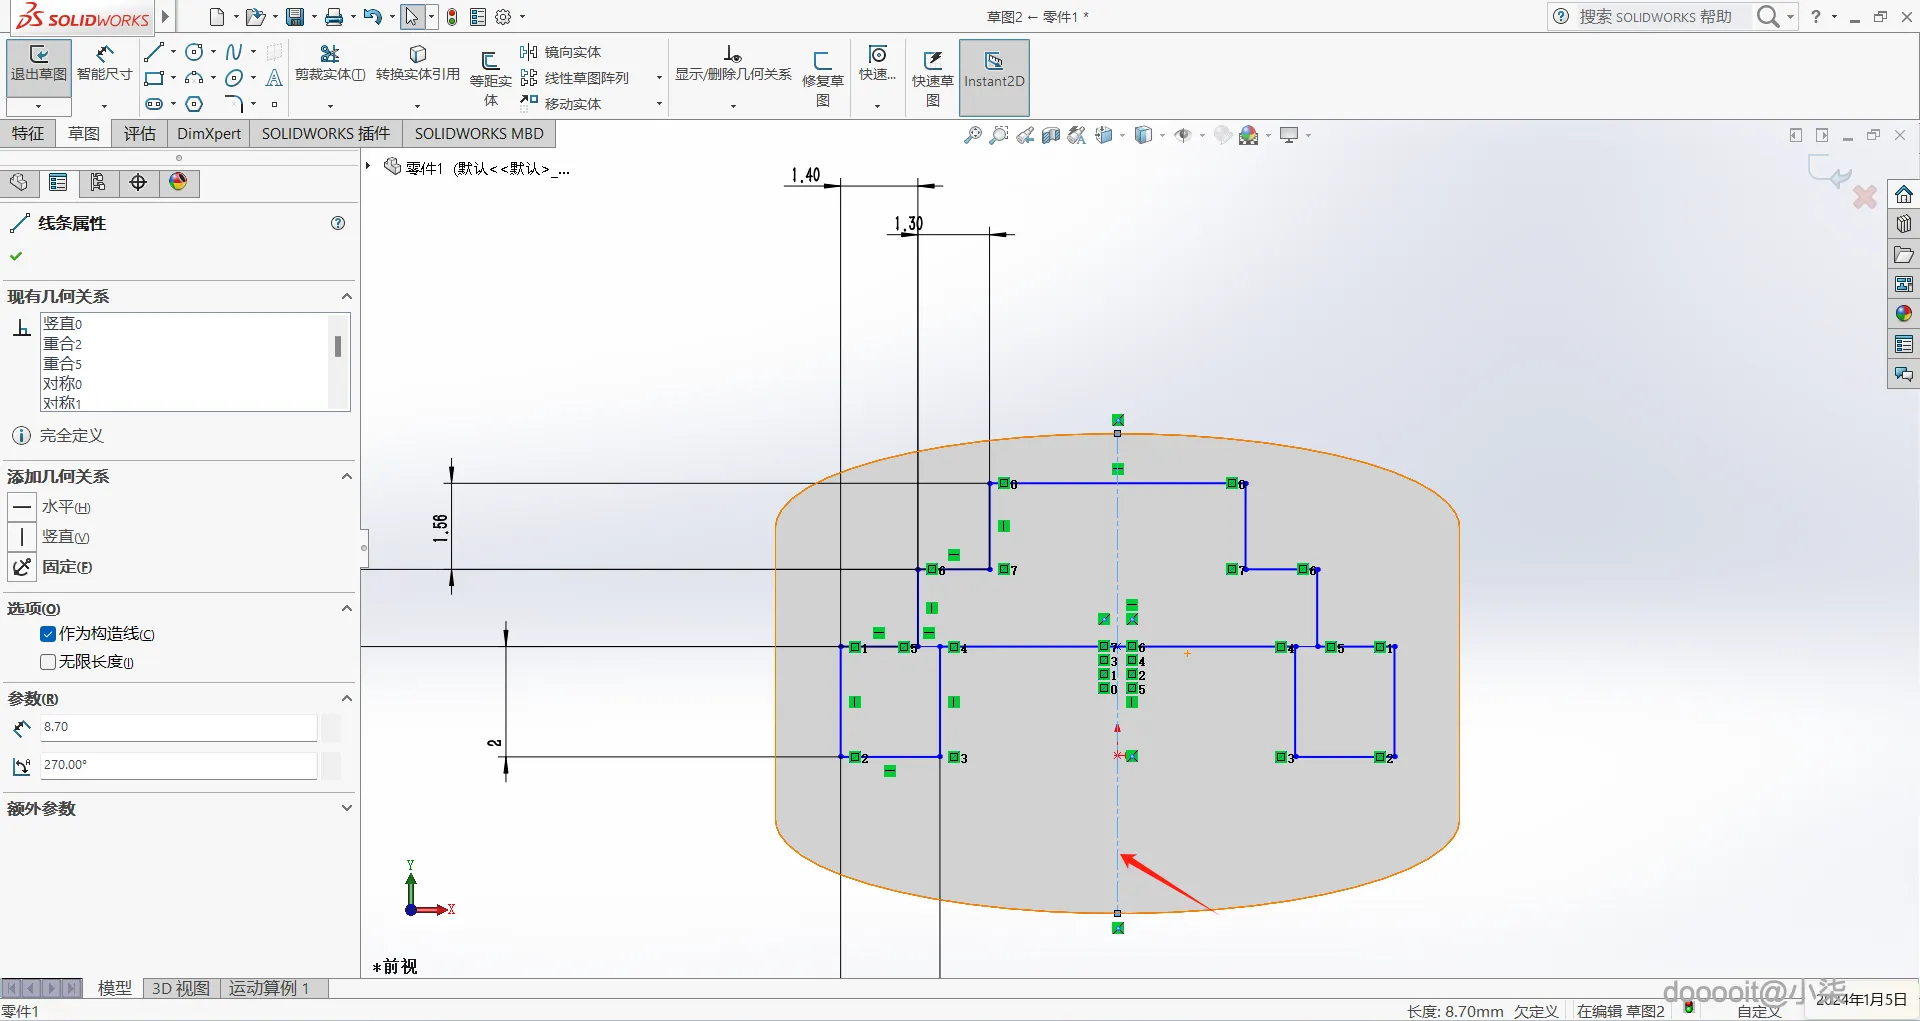Select the Ellipse sketch tool

click(234, 78)
